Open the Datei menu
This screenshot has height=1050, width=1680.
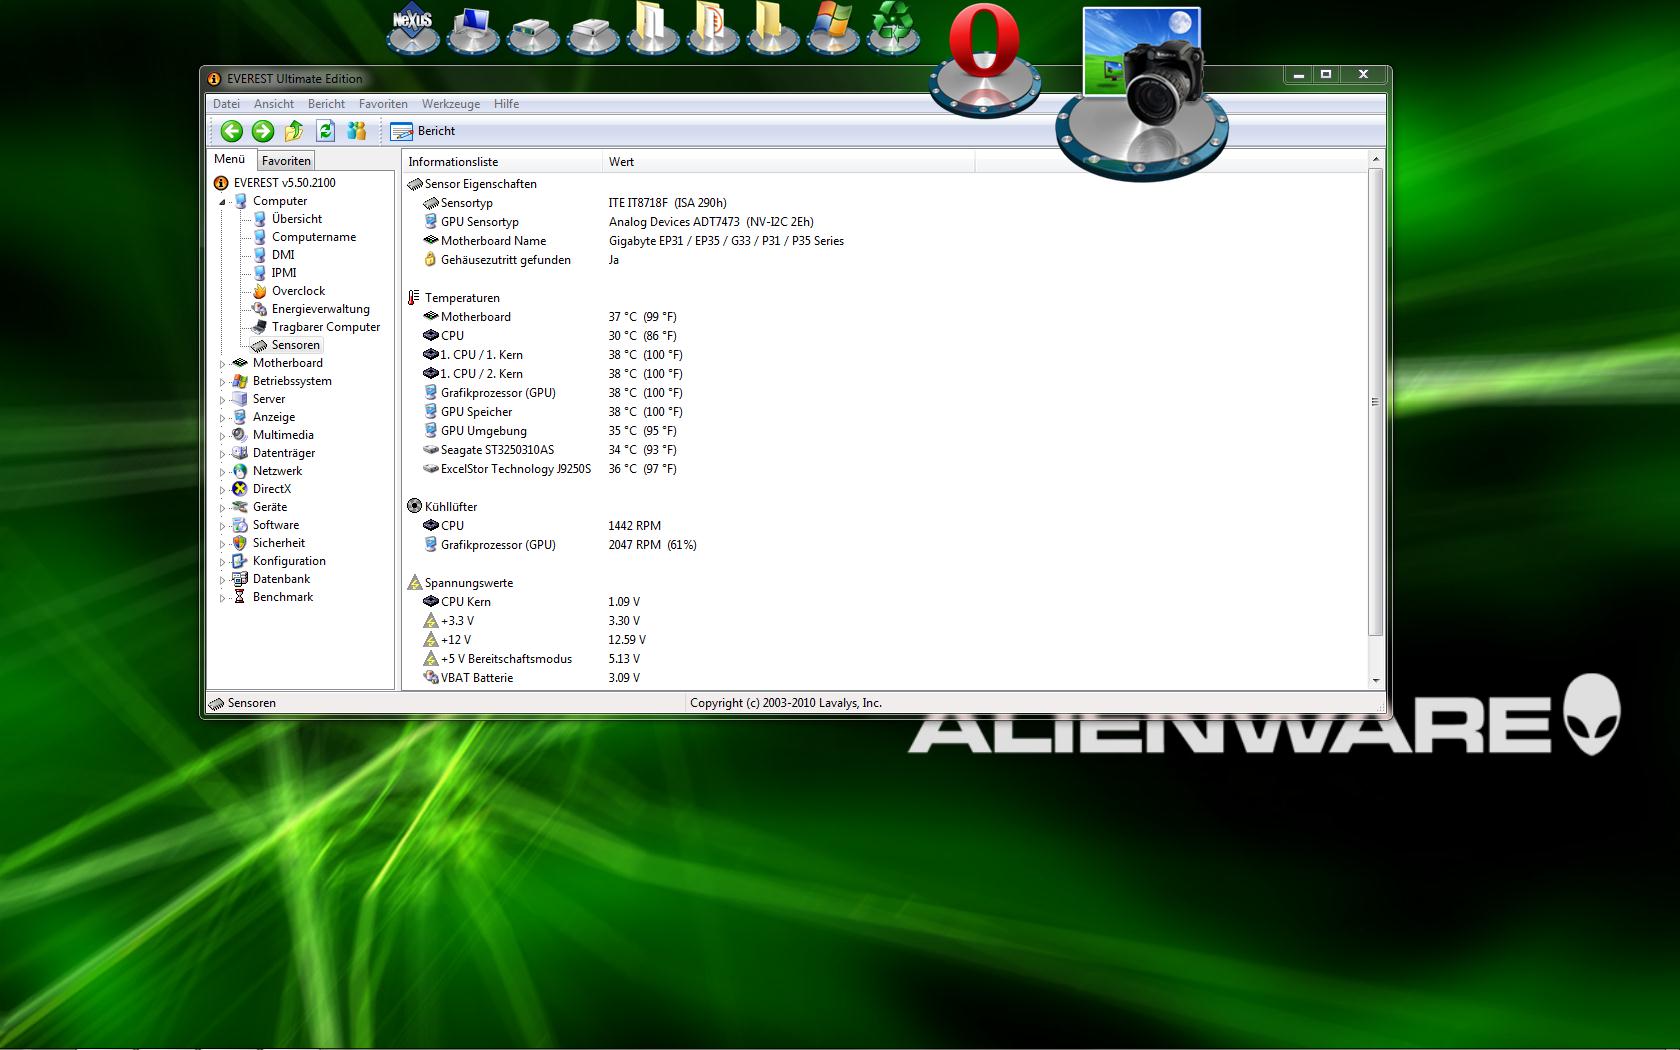click(226, 104)
